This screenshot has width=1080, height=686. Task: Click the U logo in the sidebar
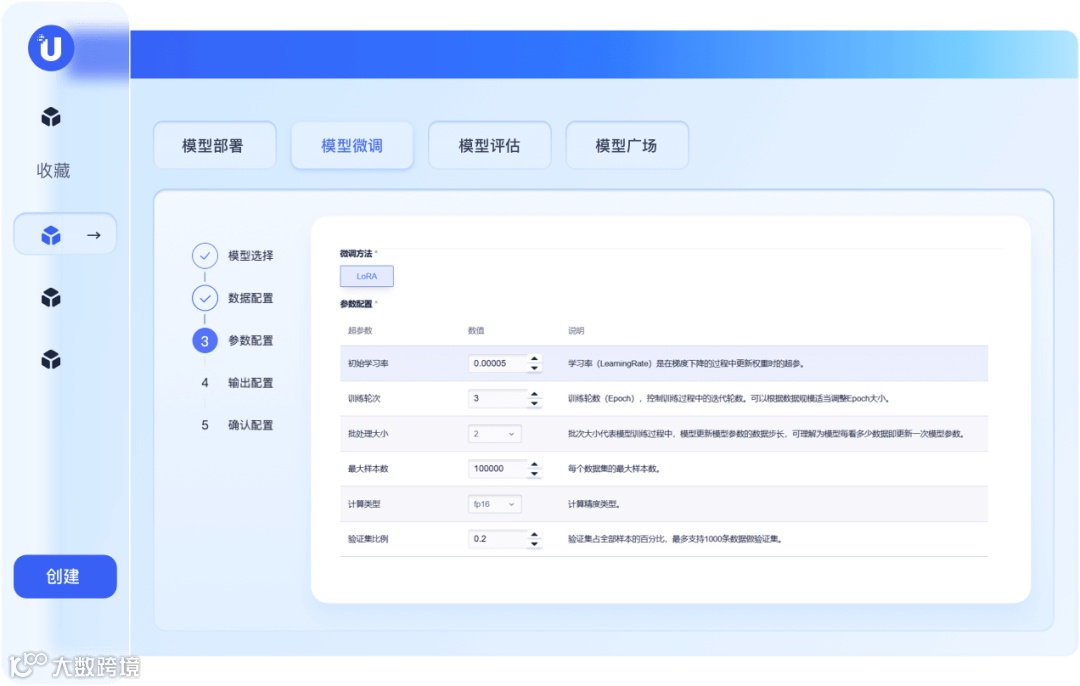pos(51,48)
